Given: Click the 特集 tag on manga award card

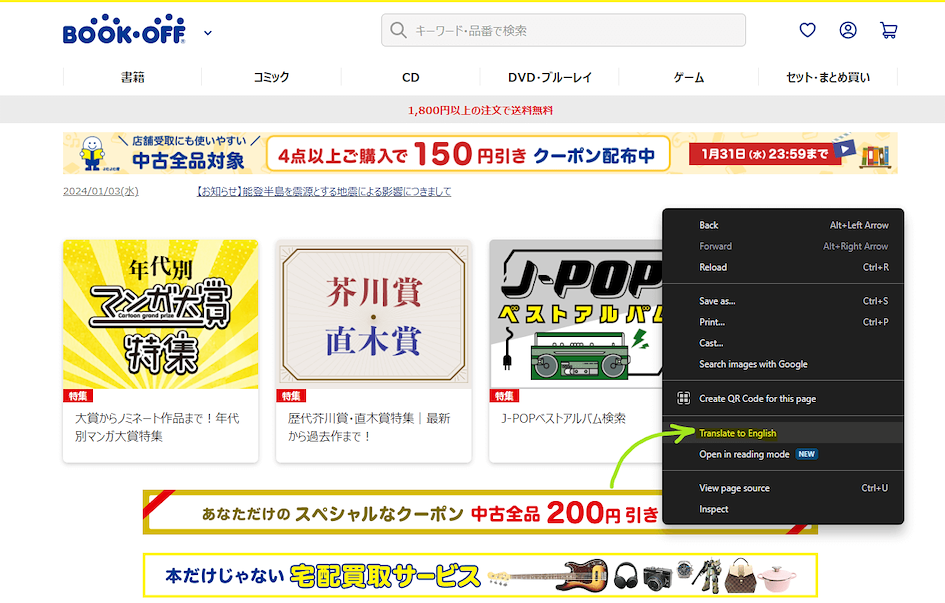Looking at the screenshot, I should [x=78, y=396].
